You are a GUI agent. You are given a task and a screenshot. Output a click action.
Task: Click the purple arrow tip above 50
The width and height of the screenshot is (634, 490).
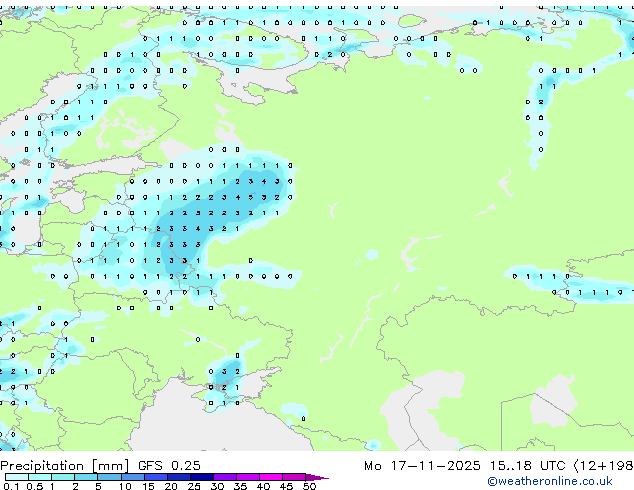[317, 477]
